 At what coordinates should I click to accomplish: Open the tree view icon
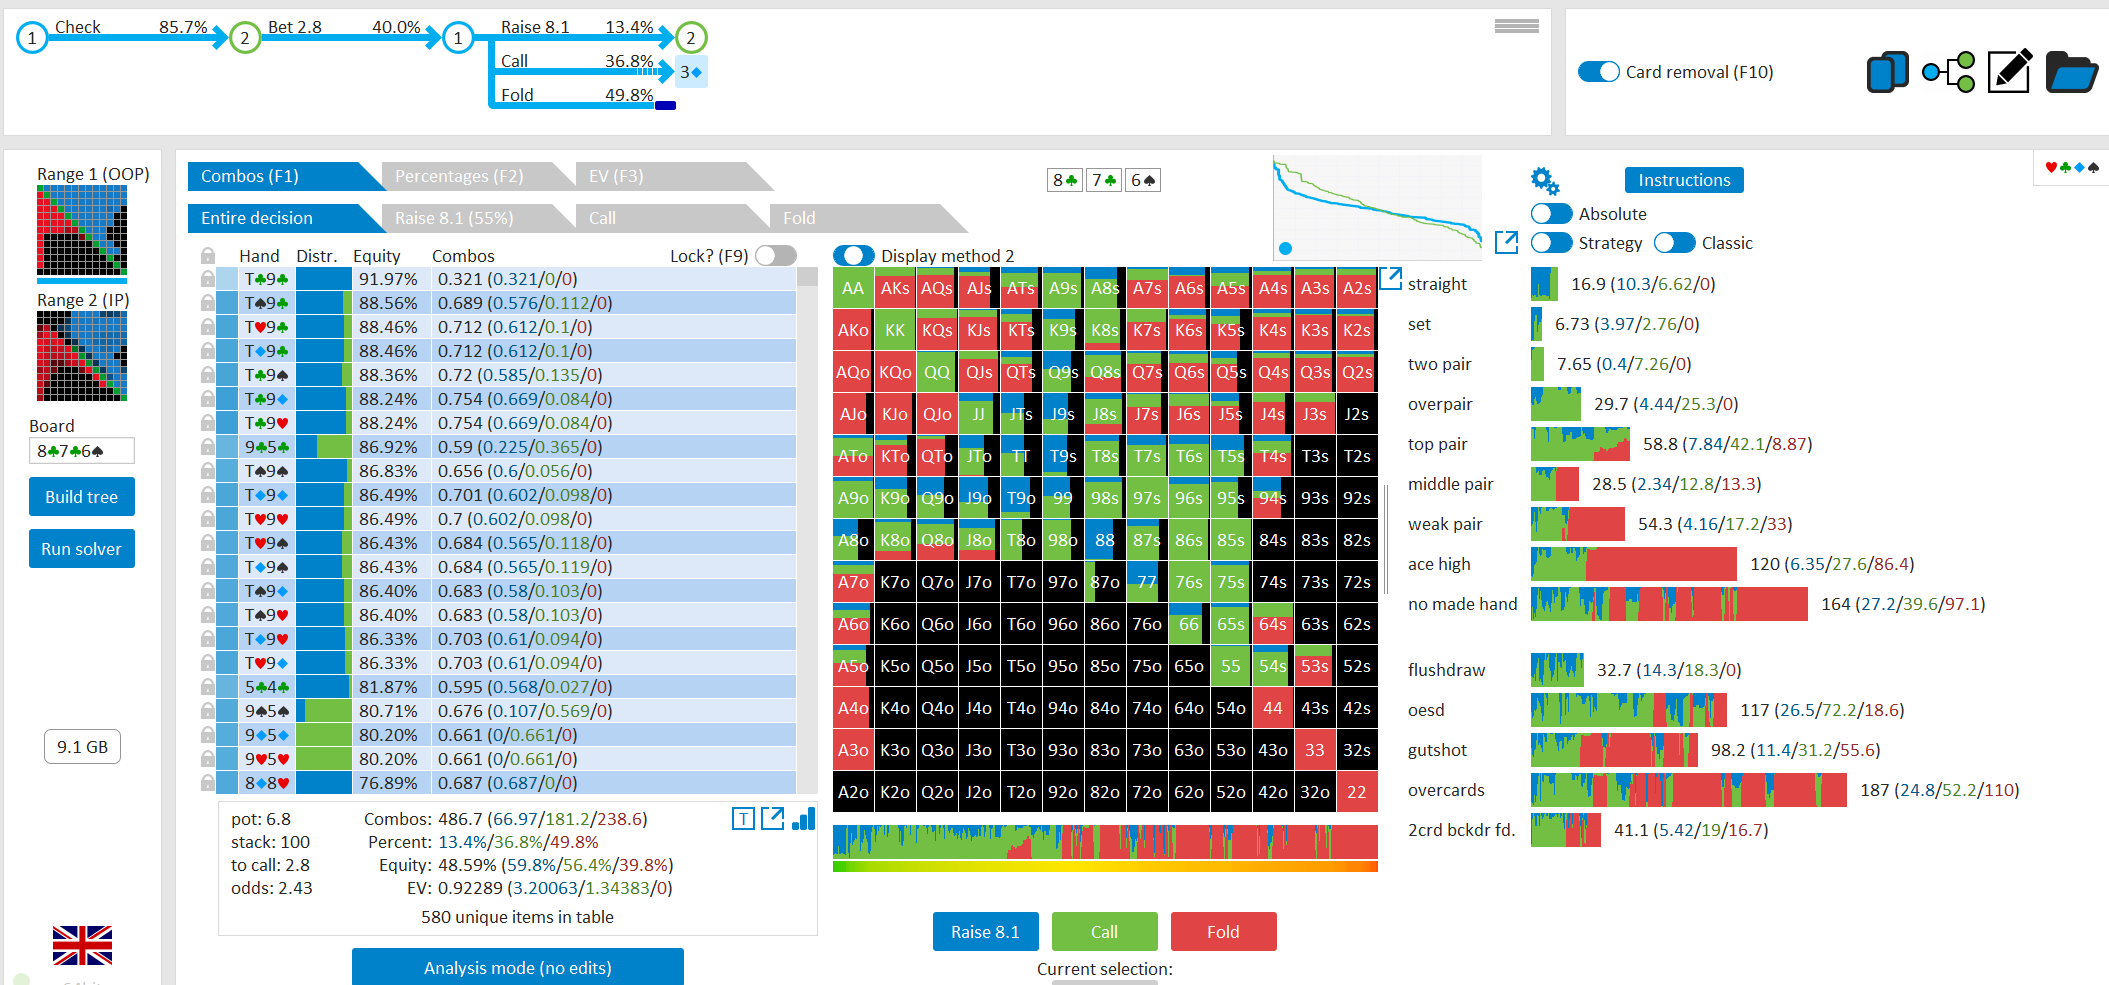click(x=1949, y=72)
